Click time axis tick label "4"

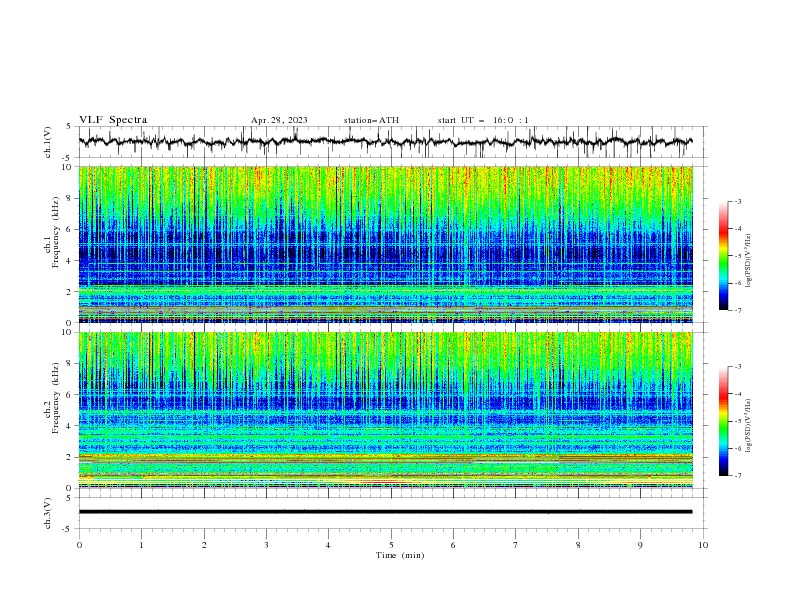click(x=328, y=545)
